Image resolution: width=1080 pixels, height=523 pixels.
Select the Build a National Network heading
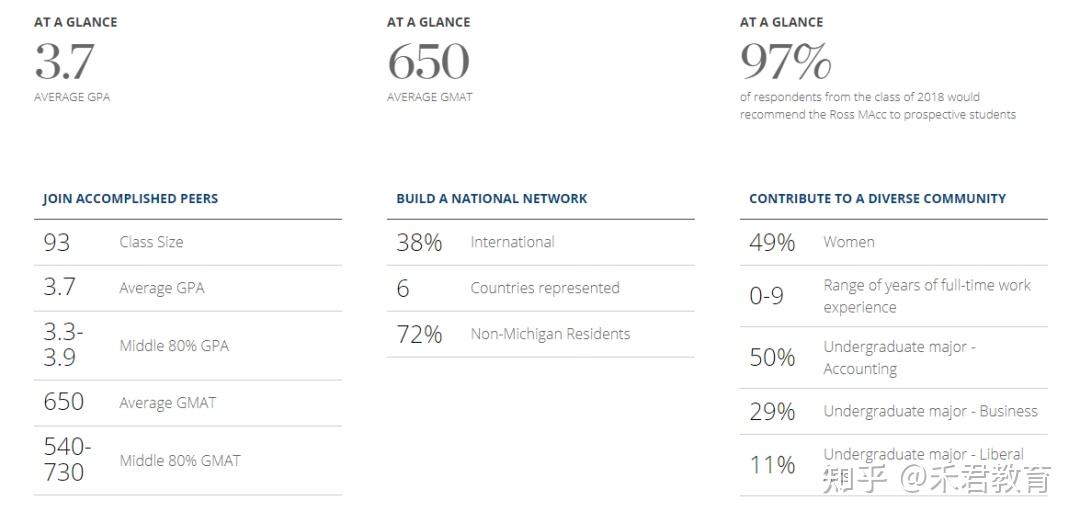[x=492, y=198]
